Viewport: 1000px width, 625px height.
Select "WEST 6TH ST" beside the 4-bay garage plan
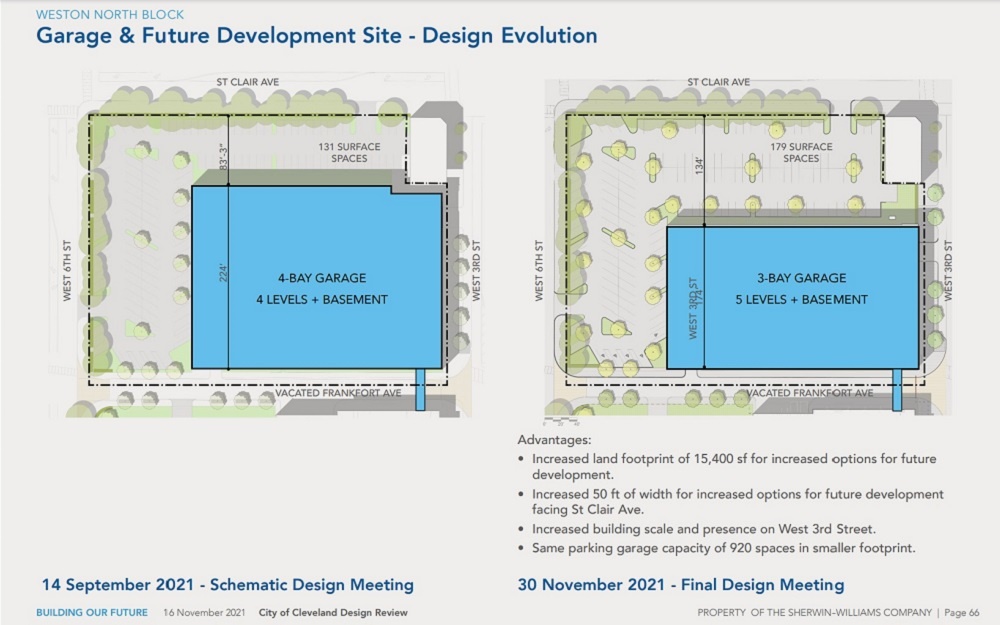tap(67, 270)
